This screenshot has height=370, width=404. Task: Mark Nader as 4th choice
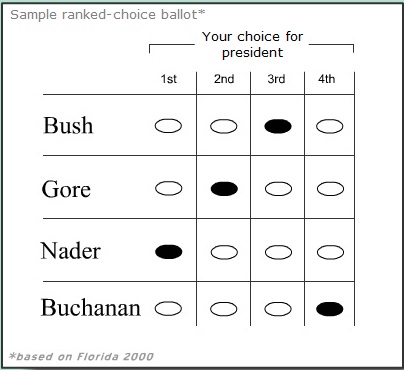click(330, 252)
